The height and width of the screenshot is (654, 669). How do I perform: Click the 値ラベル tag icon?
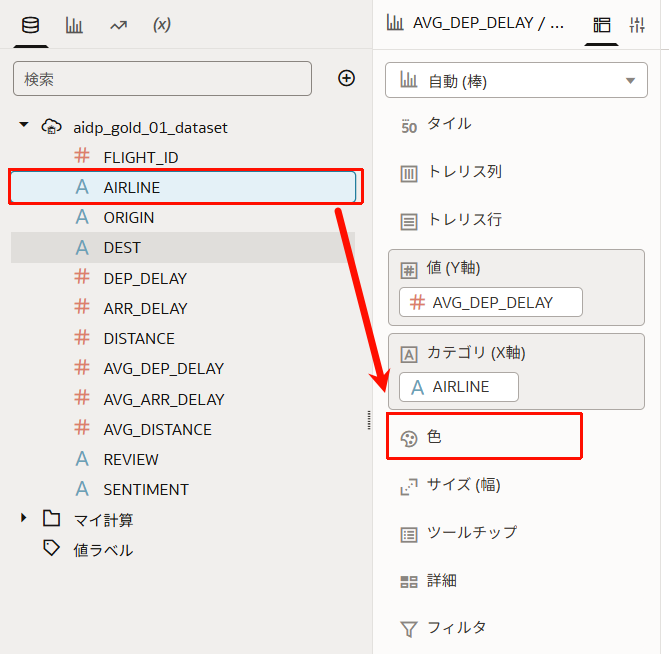tap(51, 548)
